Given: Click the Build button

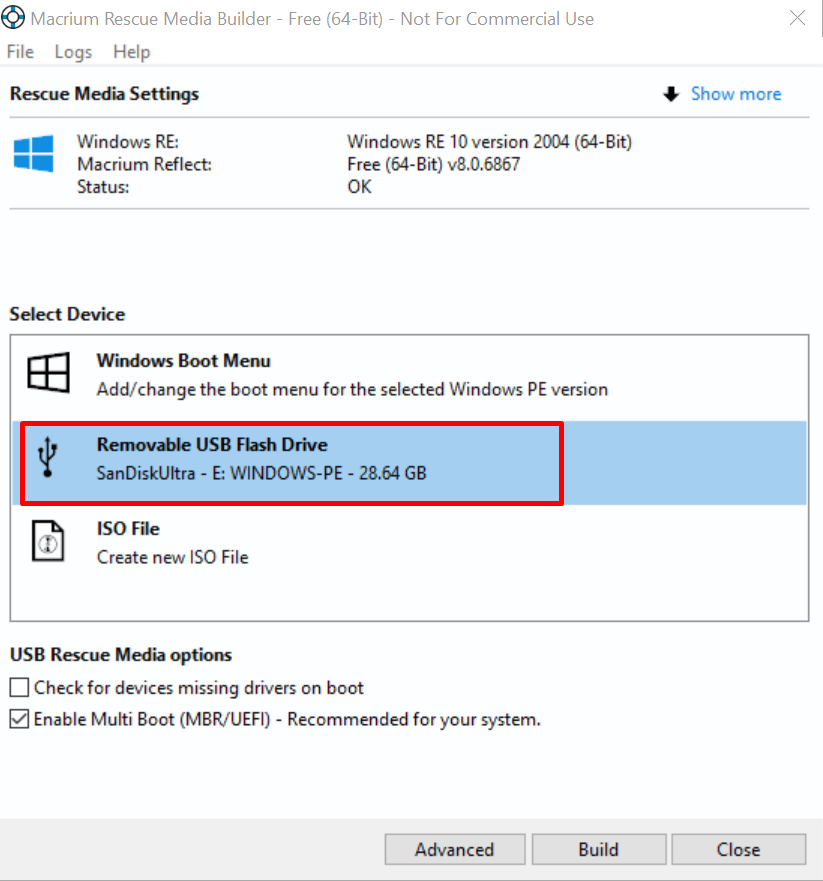Looking at the screenshot, I should pos(598,849).
